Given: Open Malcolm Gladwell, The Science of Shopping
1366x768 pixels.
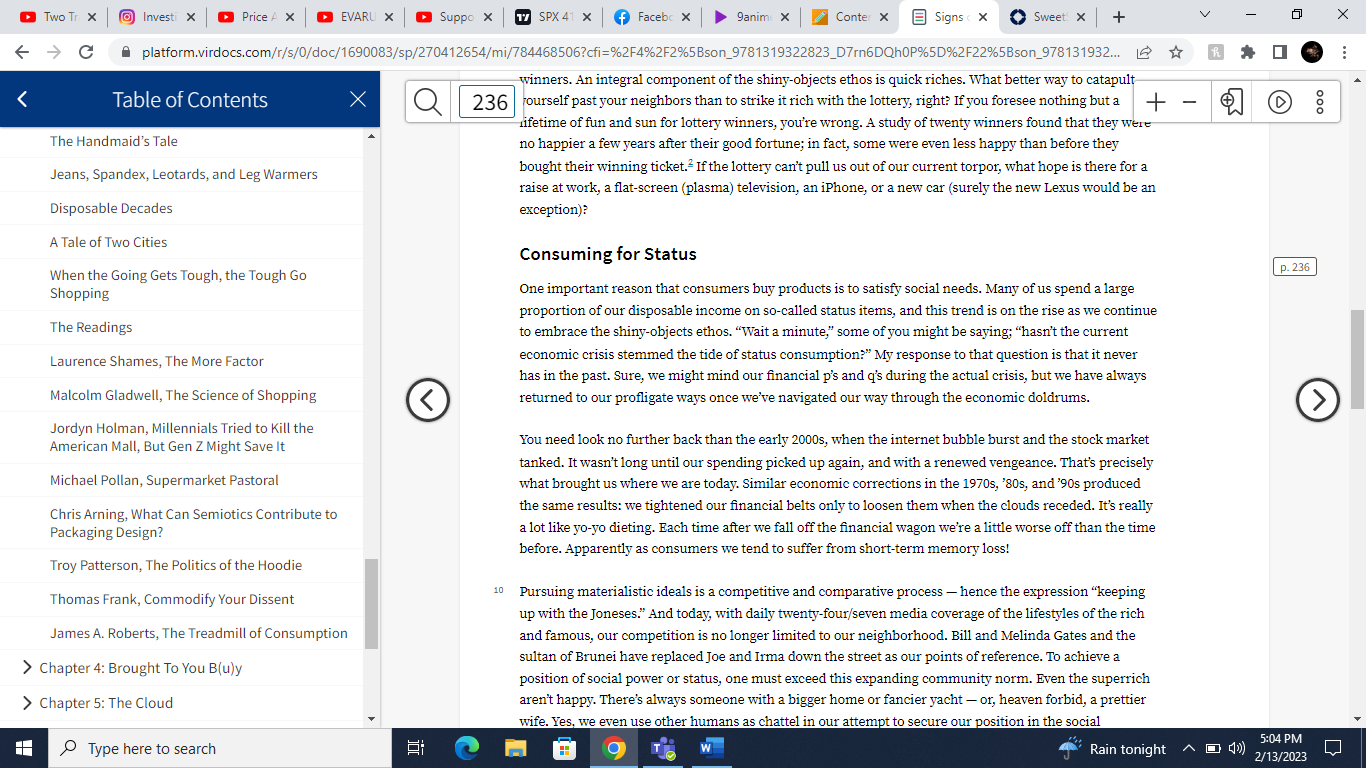Looking at the screenshot, I should click(183, 395).
